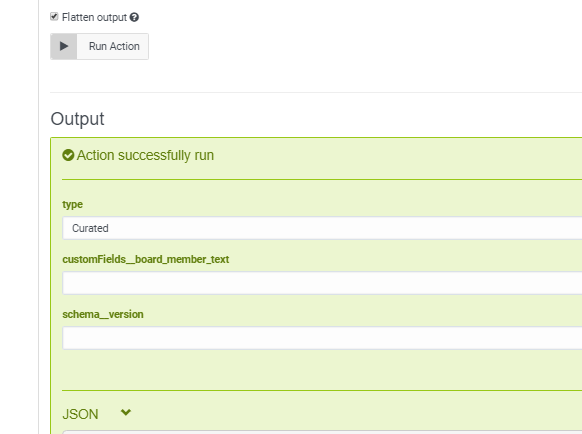Click the gray divider above Output heading
Image resolution: width=582 pixels, height=434 pixels.
click(x=316, y=92)
